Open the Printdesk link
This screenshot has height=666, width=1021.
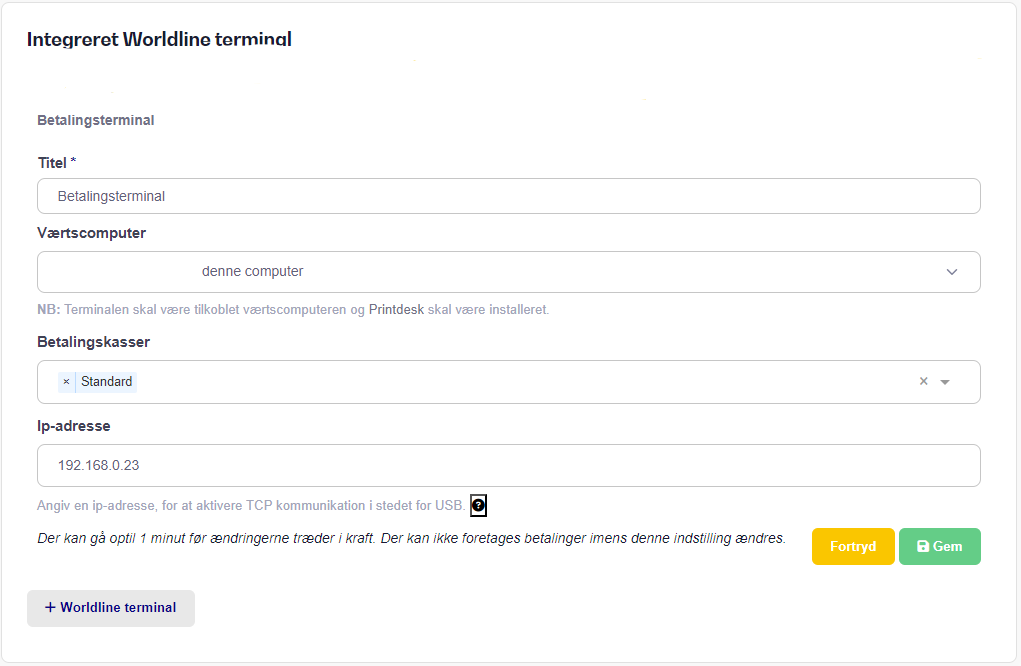click(396, 310)
